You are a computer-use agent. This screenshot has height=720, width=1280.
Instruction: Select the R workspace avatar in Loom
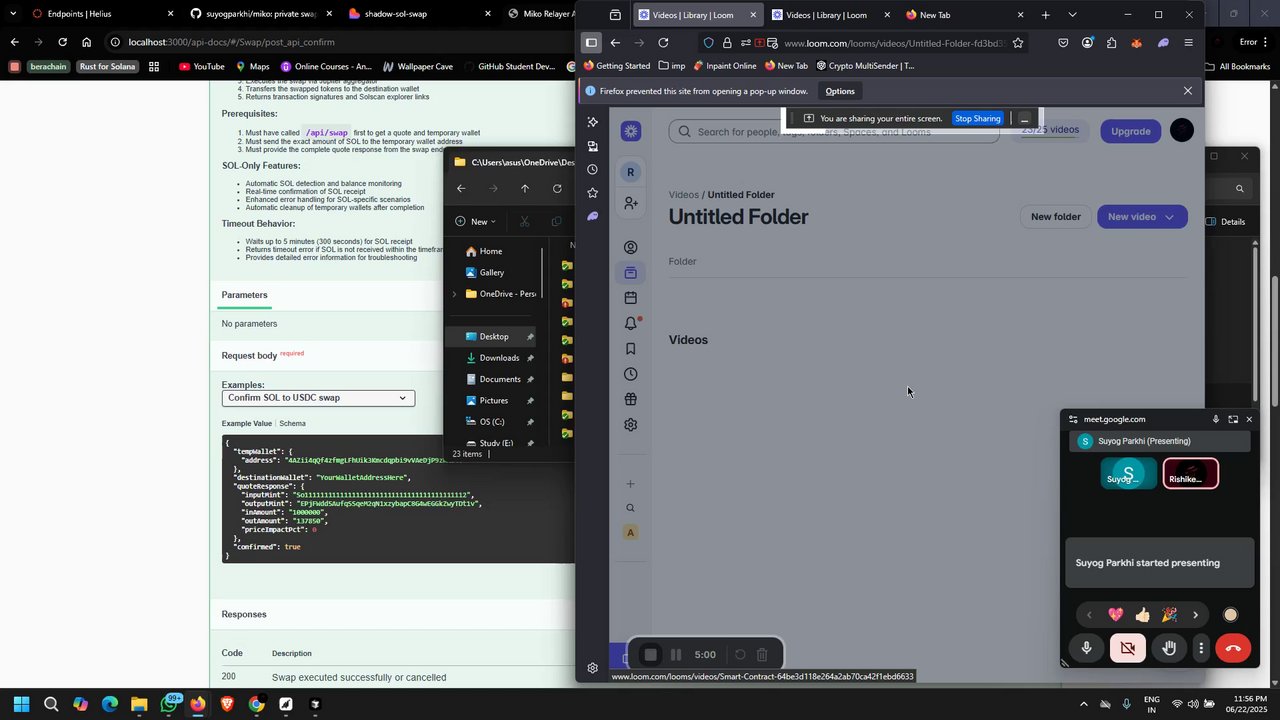630,172
